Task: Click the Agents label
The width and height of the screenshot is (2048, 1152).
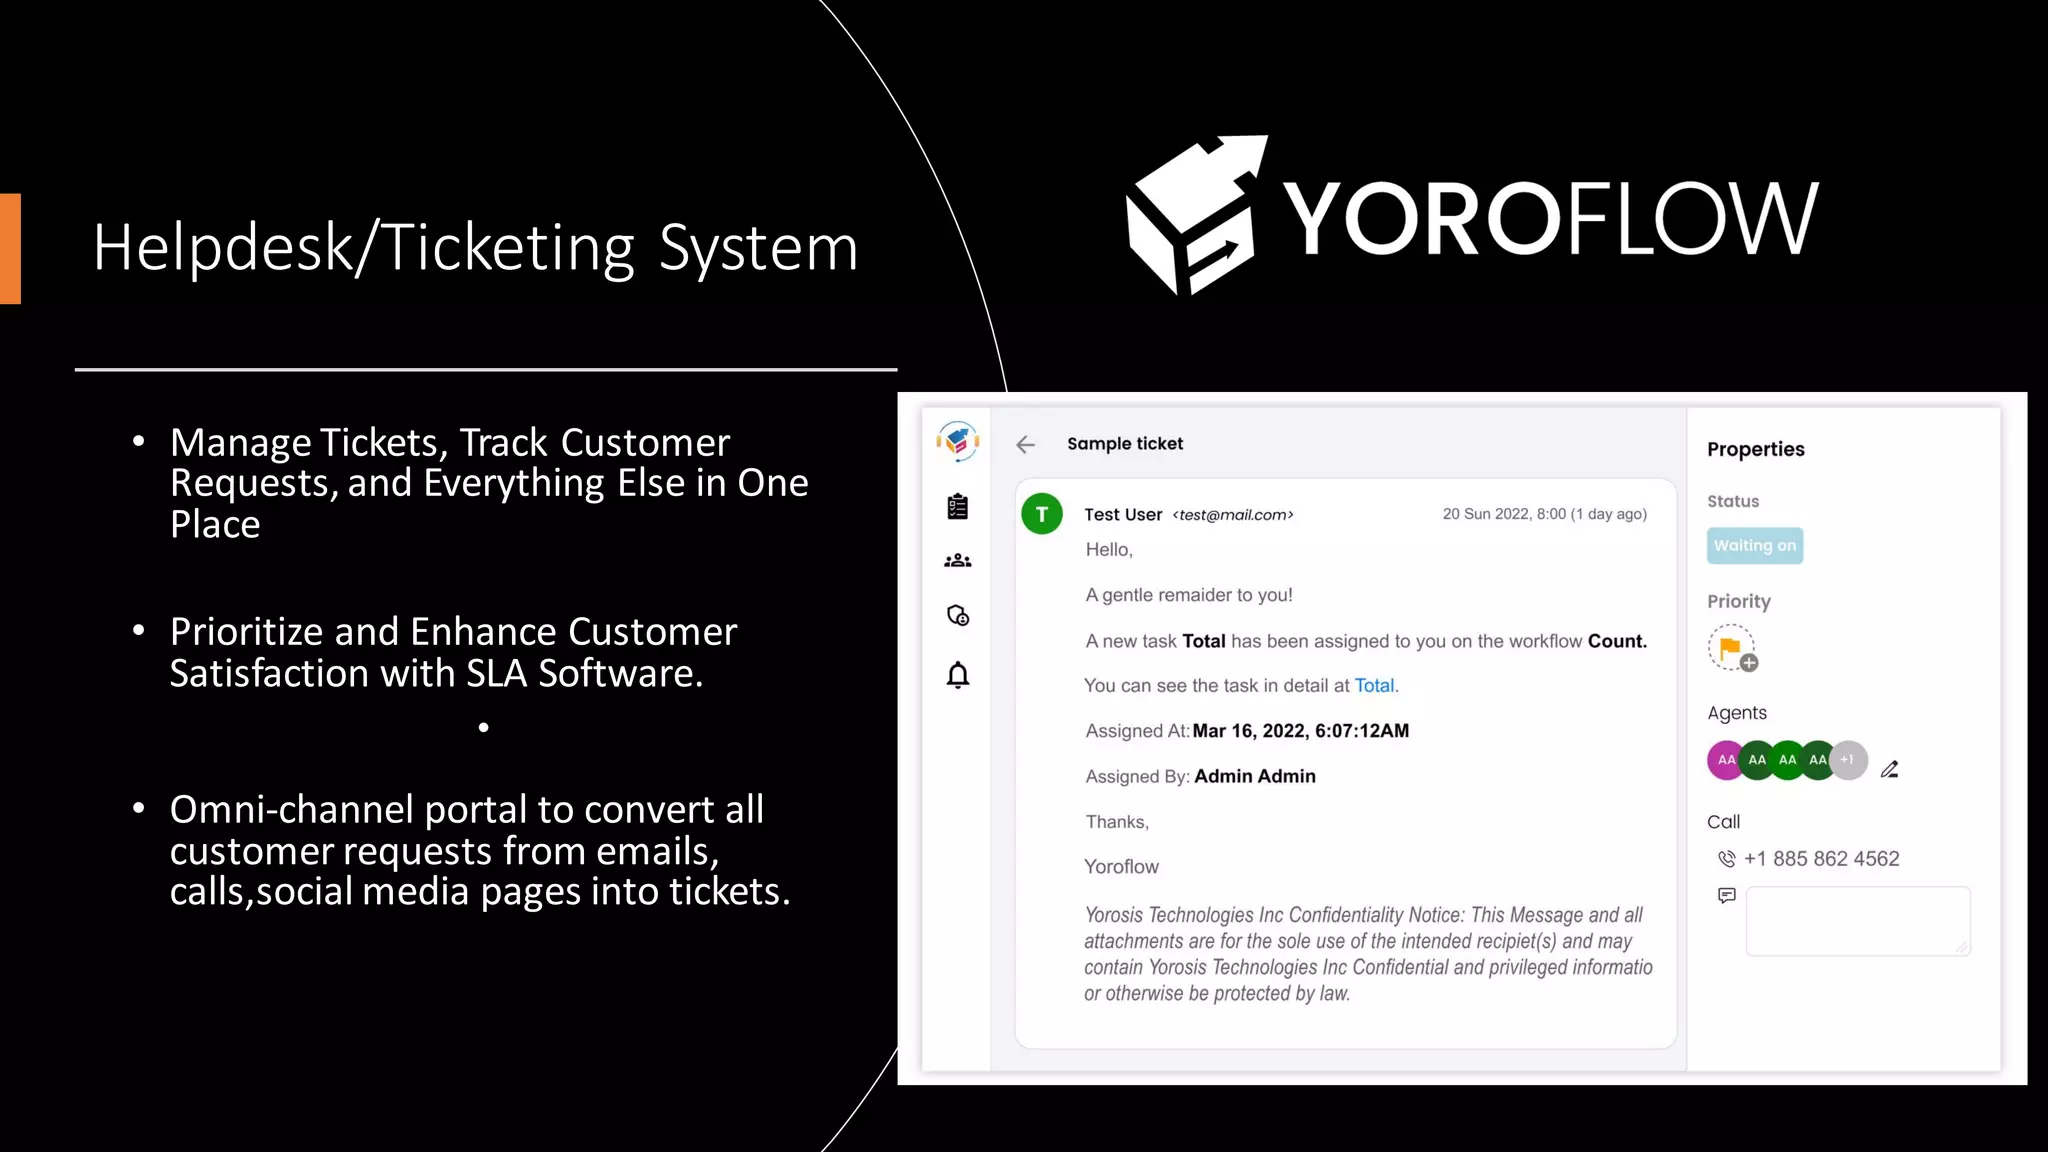Action: coord(1737,713)
